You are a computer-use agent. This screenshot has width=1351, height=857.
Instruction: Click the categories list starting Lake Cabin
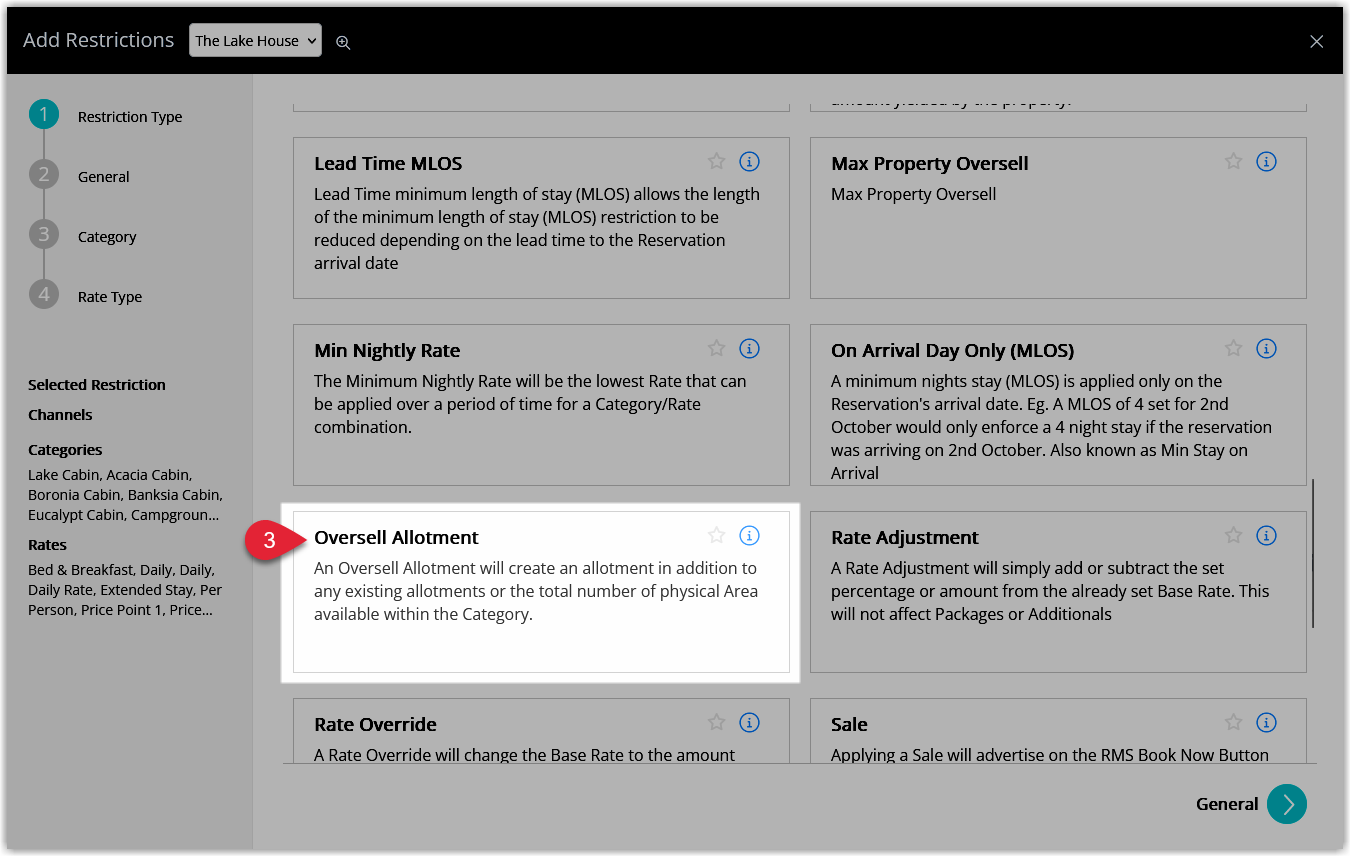(x=125, y=495)
